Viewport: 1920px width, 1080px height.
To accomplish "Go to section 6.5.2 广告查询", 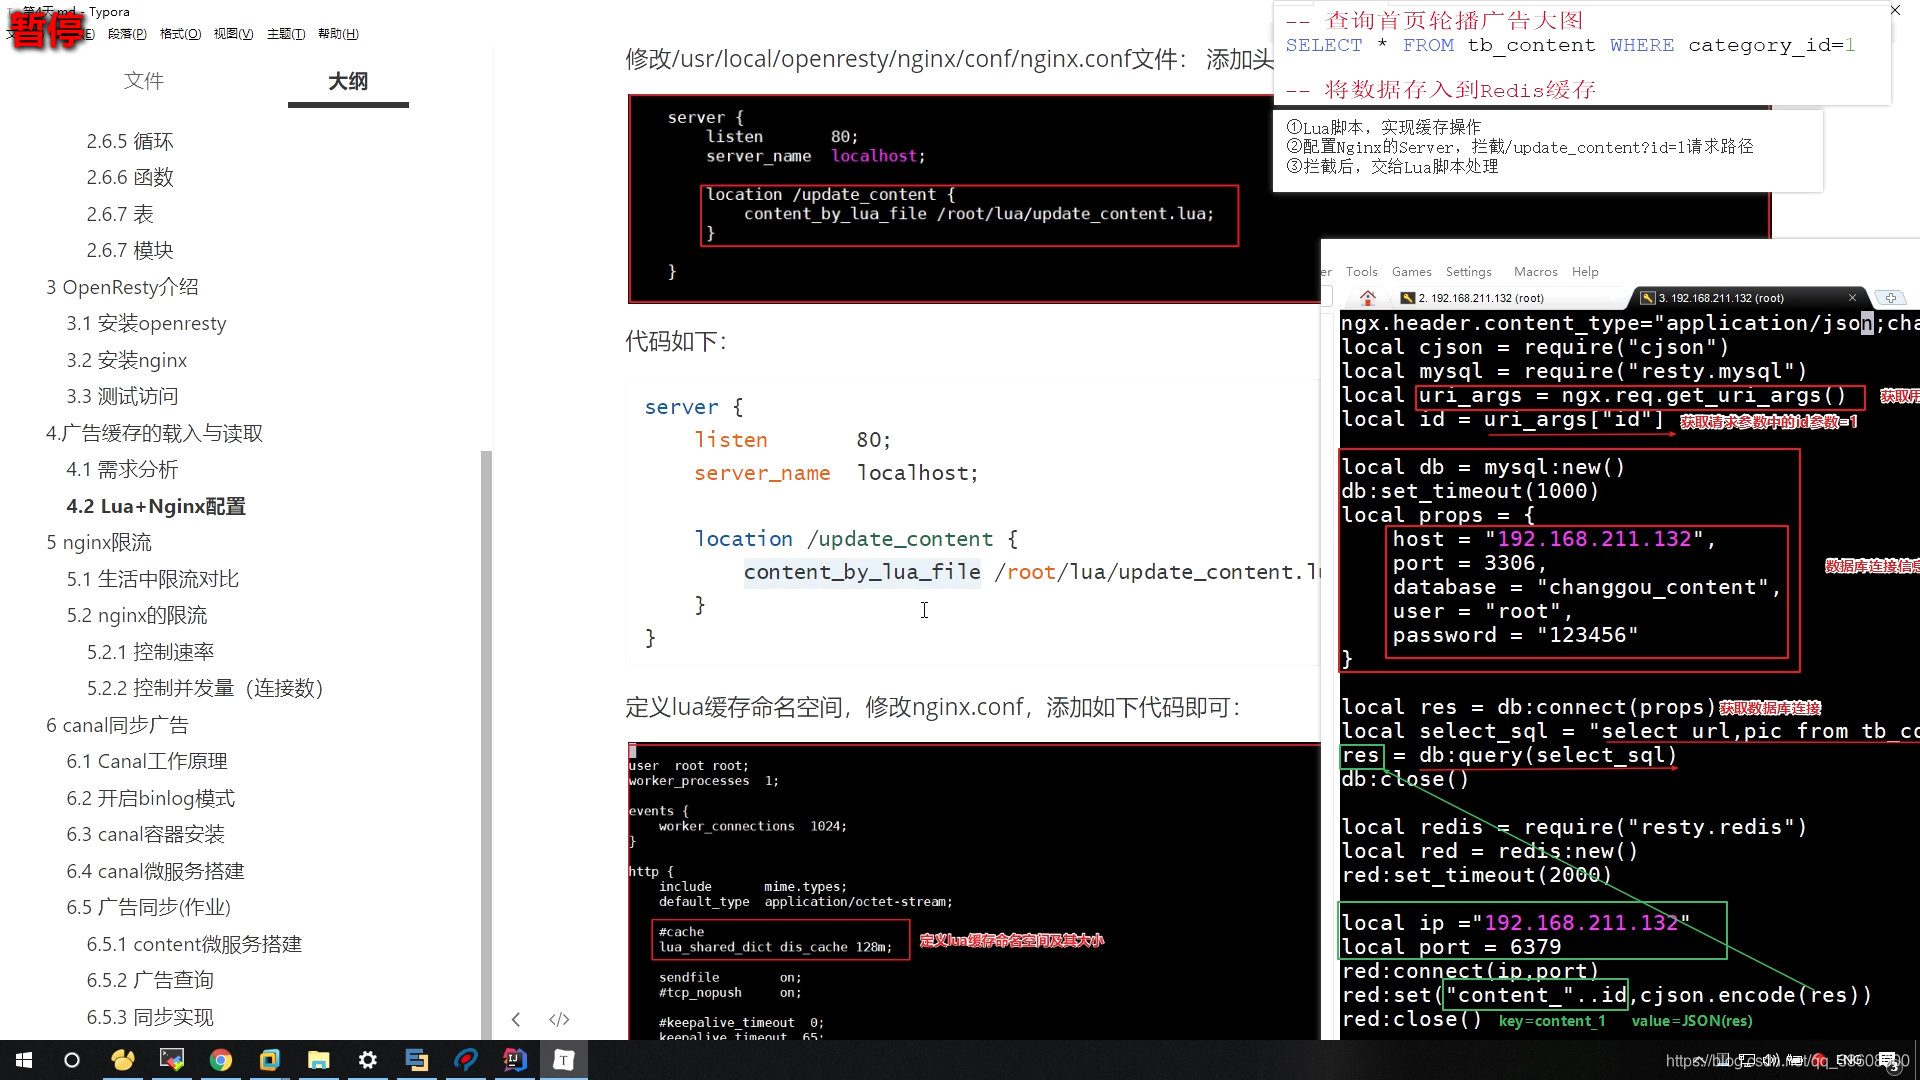I will 150,980.
